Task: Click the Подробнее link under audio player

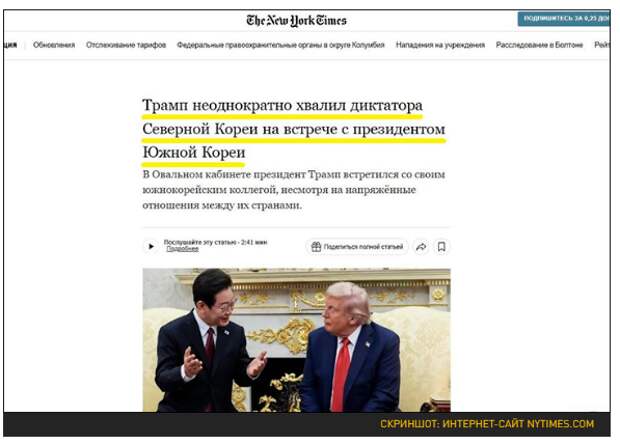Action: [182, 249]
